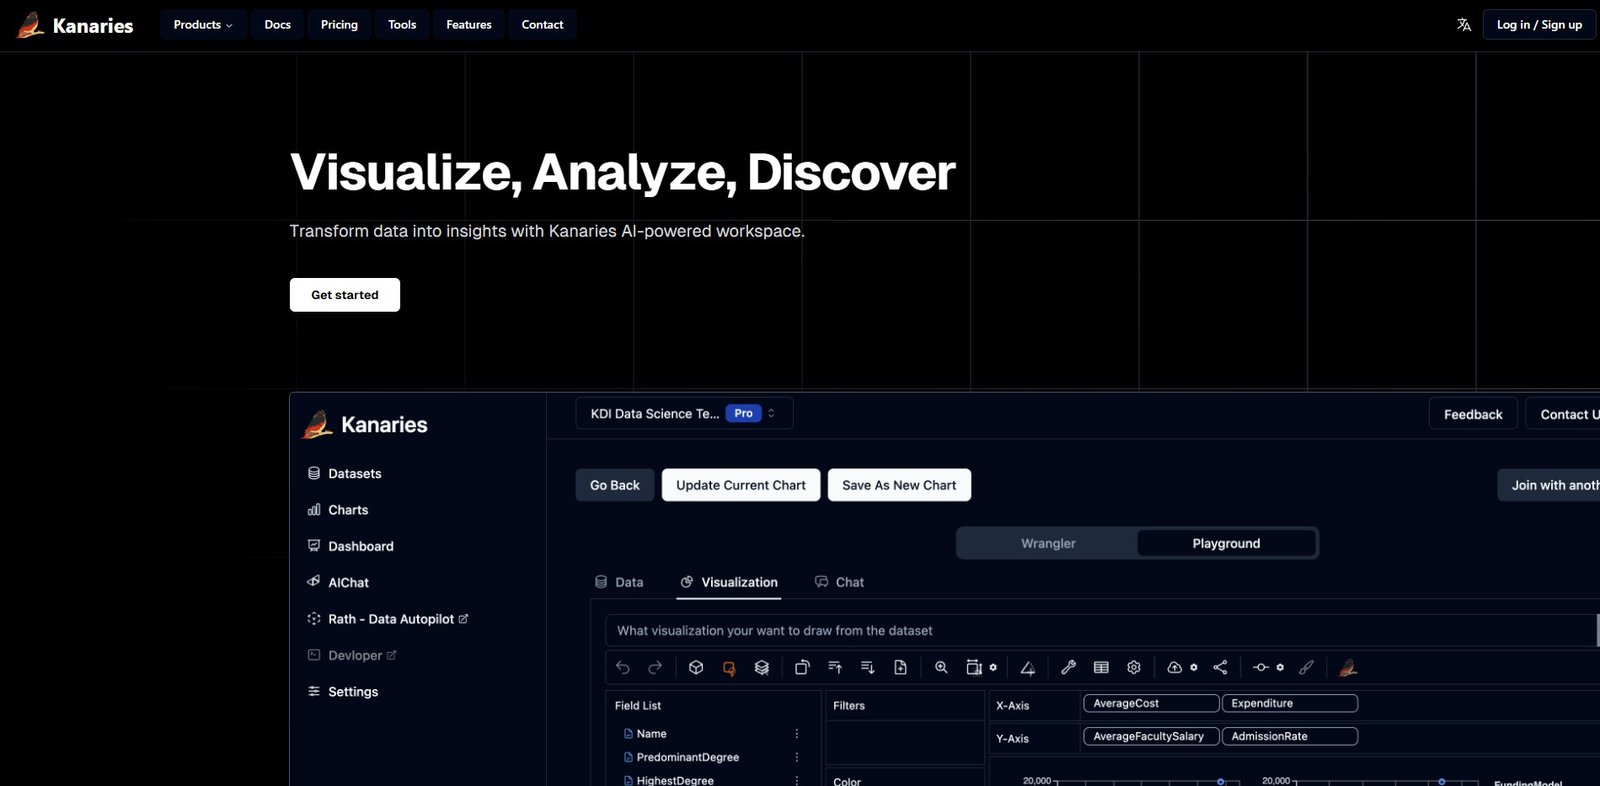Expand the KDI Data Science workspace selector
The image size is (1600, 786).
click(x=684, y=413)
